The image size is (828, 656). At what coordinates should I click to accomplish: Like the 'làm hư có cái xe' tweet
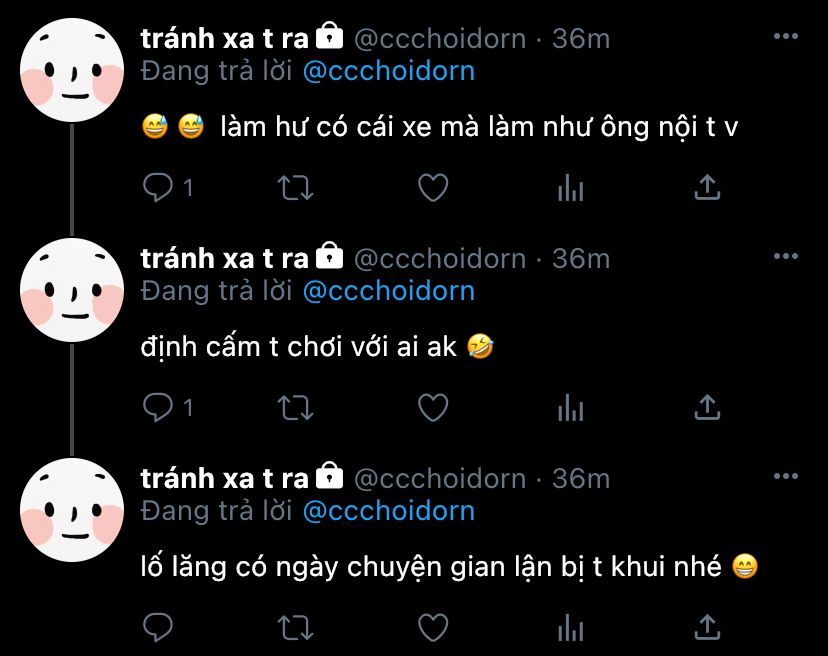[433, 188]
